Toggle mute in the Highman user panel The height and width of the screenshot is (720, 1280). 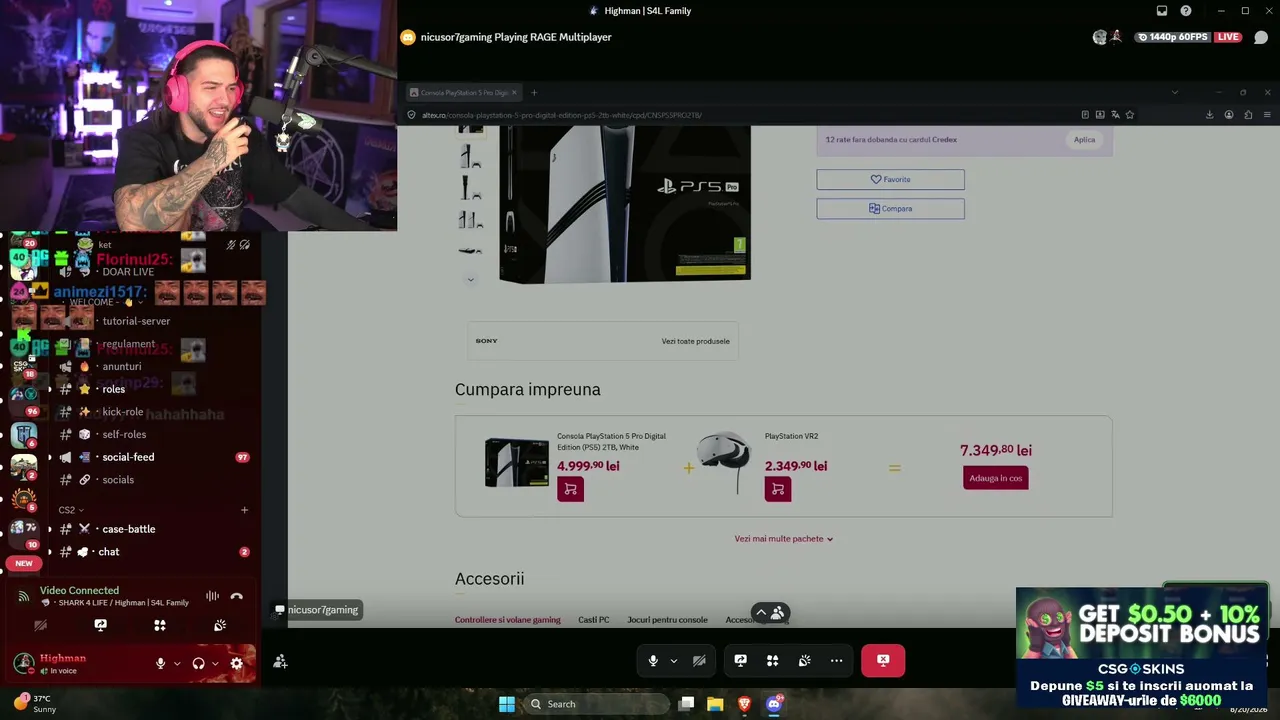point(160,663)
